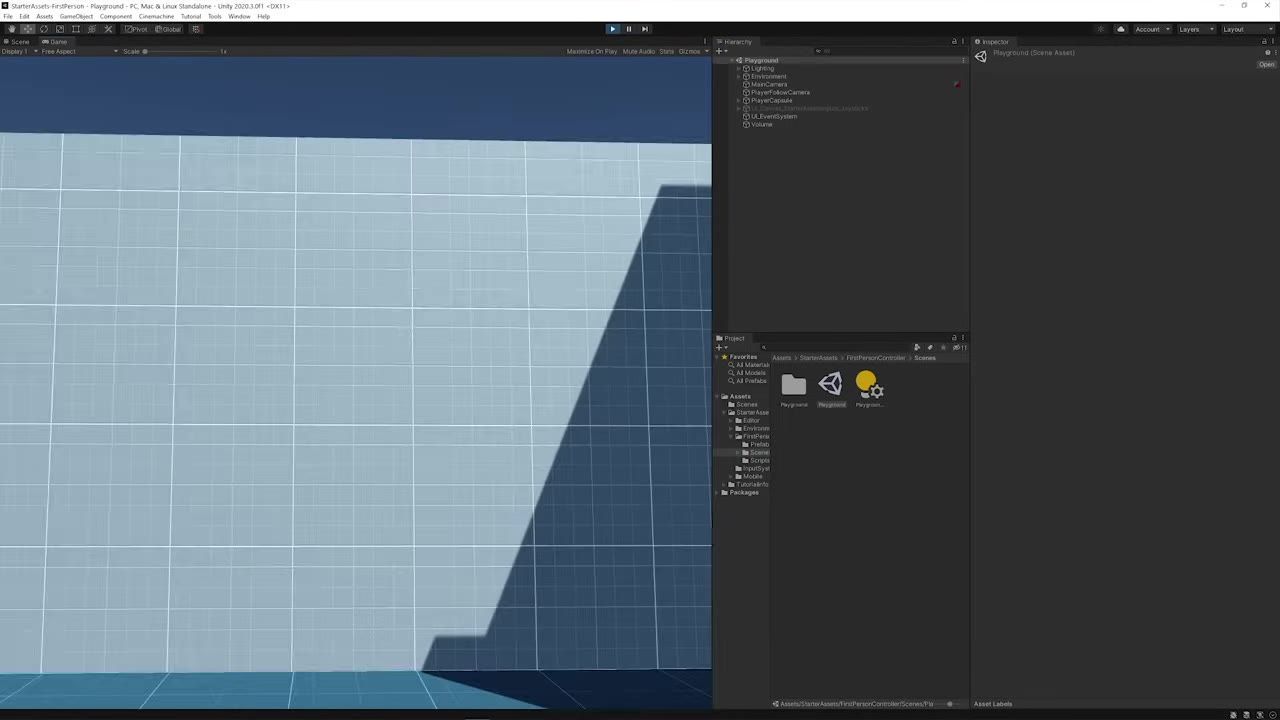Open the Layers dropdown
The image size is (1280, 720).
tap(1195, 29)
